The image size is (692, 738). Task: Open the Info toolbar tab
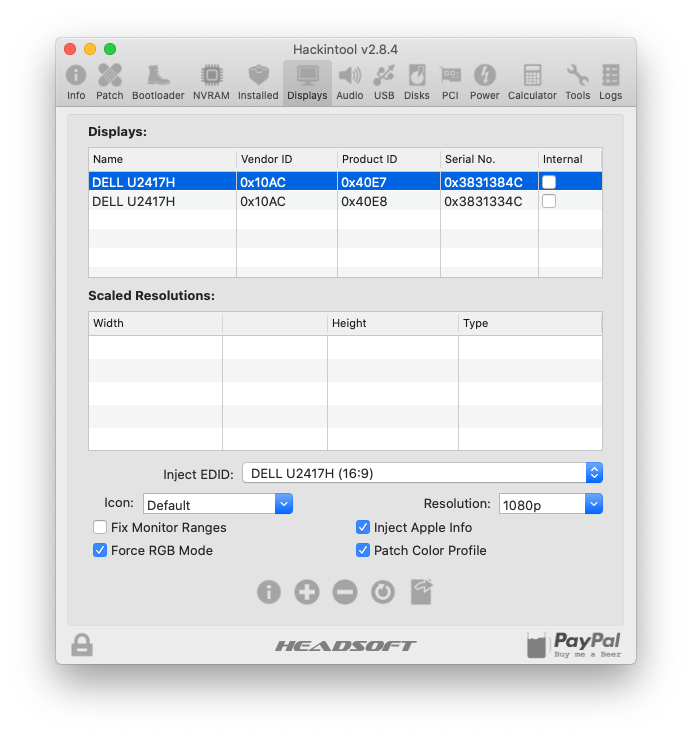pyautogui.click(x=76, y=82)
